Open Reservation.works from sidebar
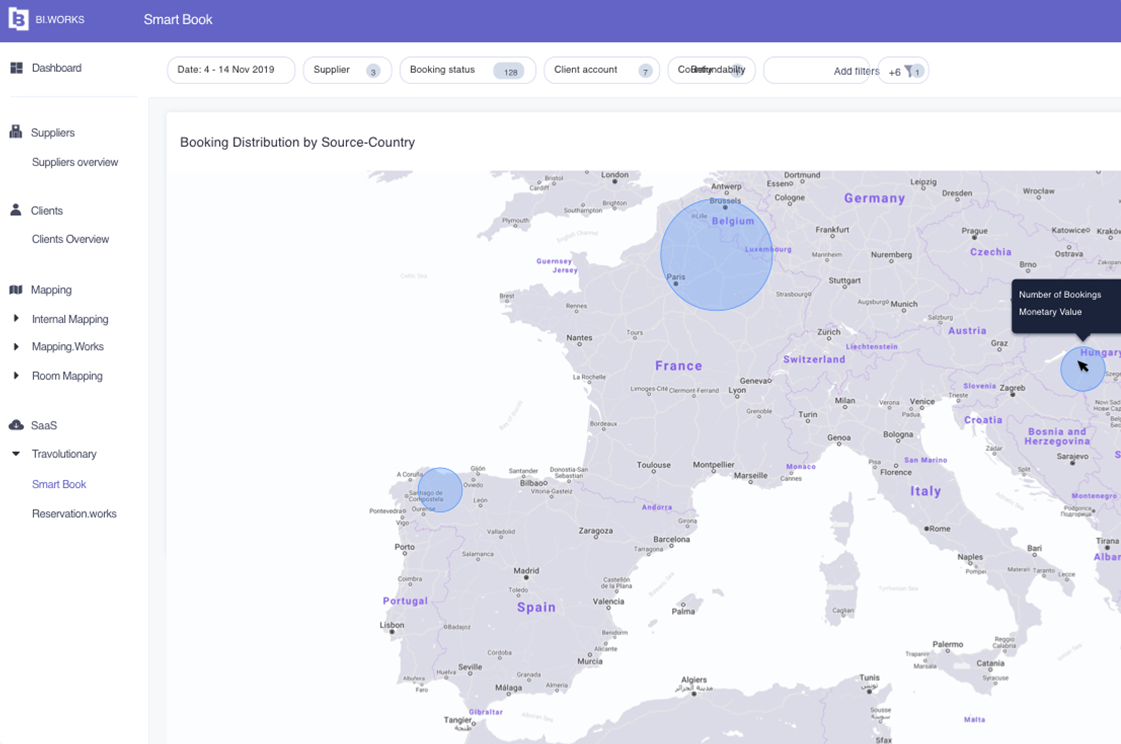This screenshot has height=744, width=1121. (x=74, y=514)
